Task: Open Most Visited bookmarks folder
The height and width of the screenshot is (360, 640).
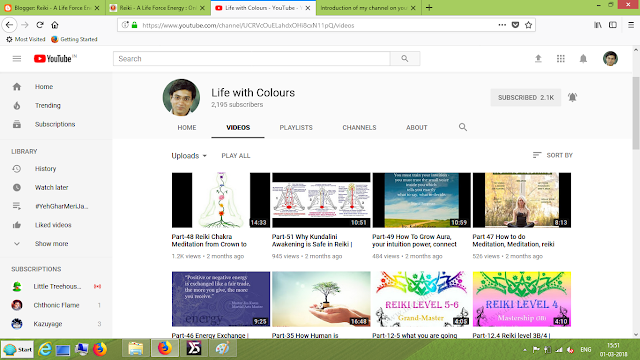Action: pos(26,39)
